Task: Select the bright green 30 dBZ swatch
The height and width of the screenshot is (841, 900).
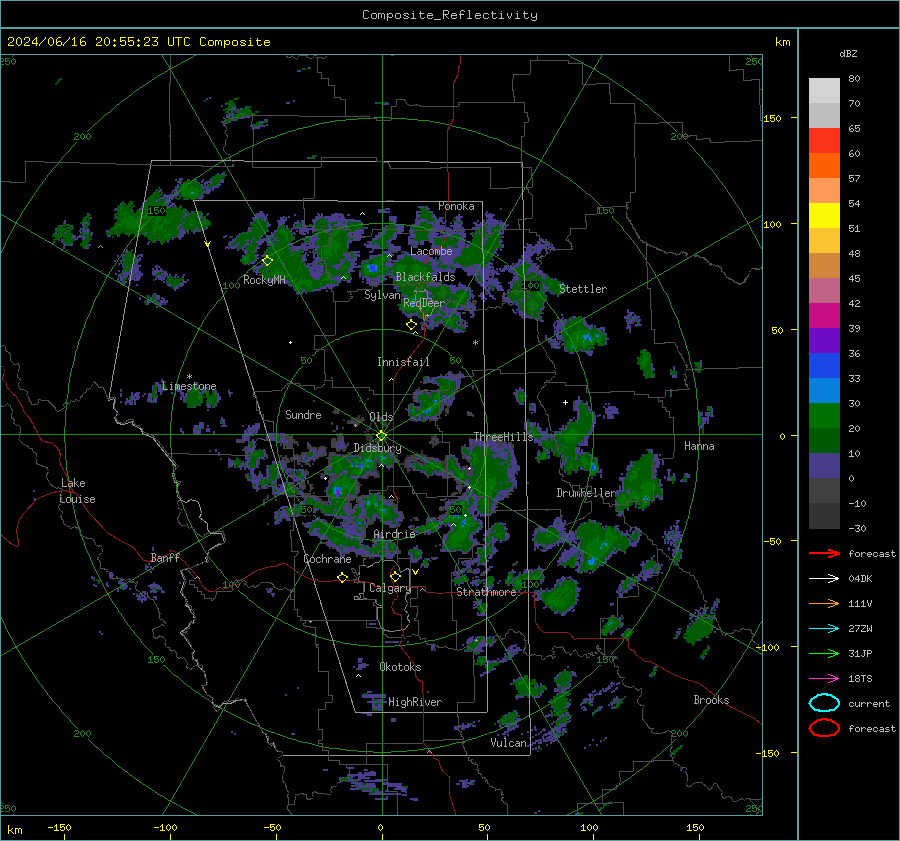Action: (x=824, y=416)
